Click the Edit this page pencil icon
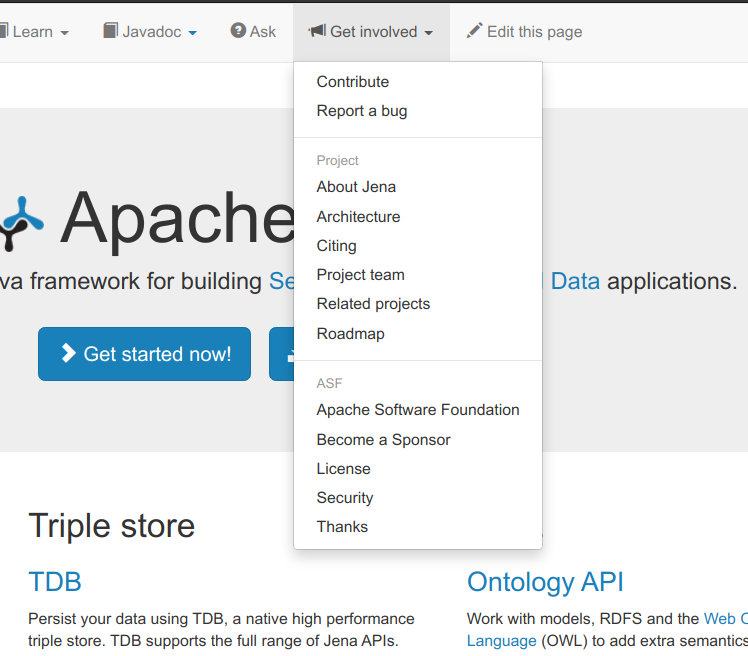This screenshot has height=656, width=748. (474, 31)
